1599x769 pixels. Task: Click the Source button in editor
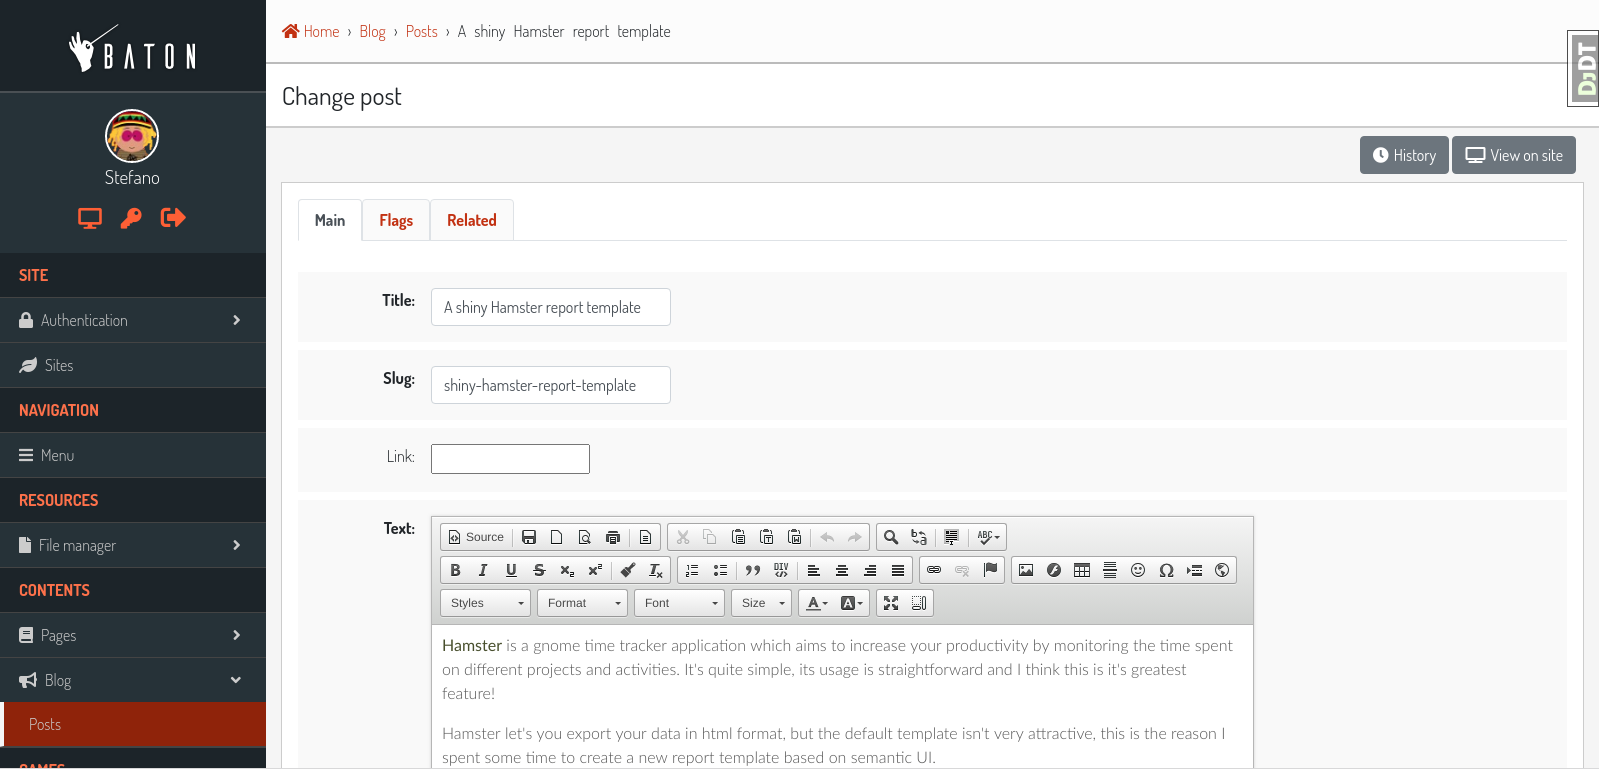pos(476,537)
